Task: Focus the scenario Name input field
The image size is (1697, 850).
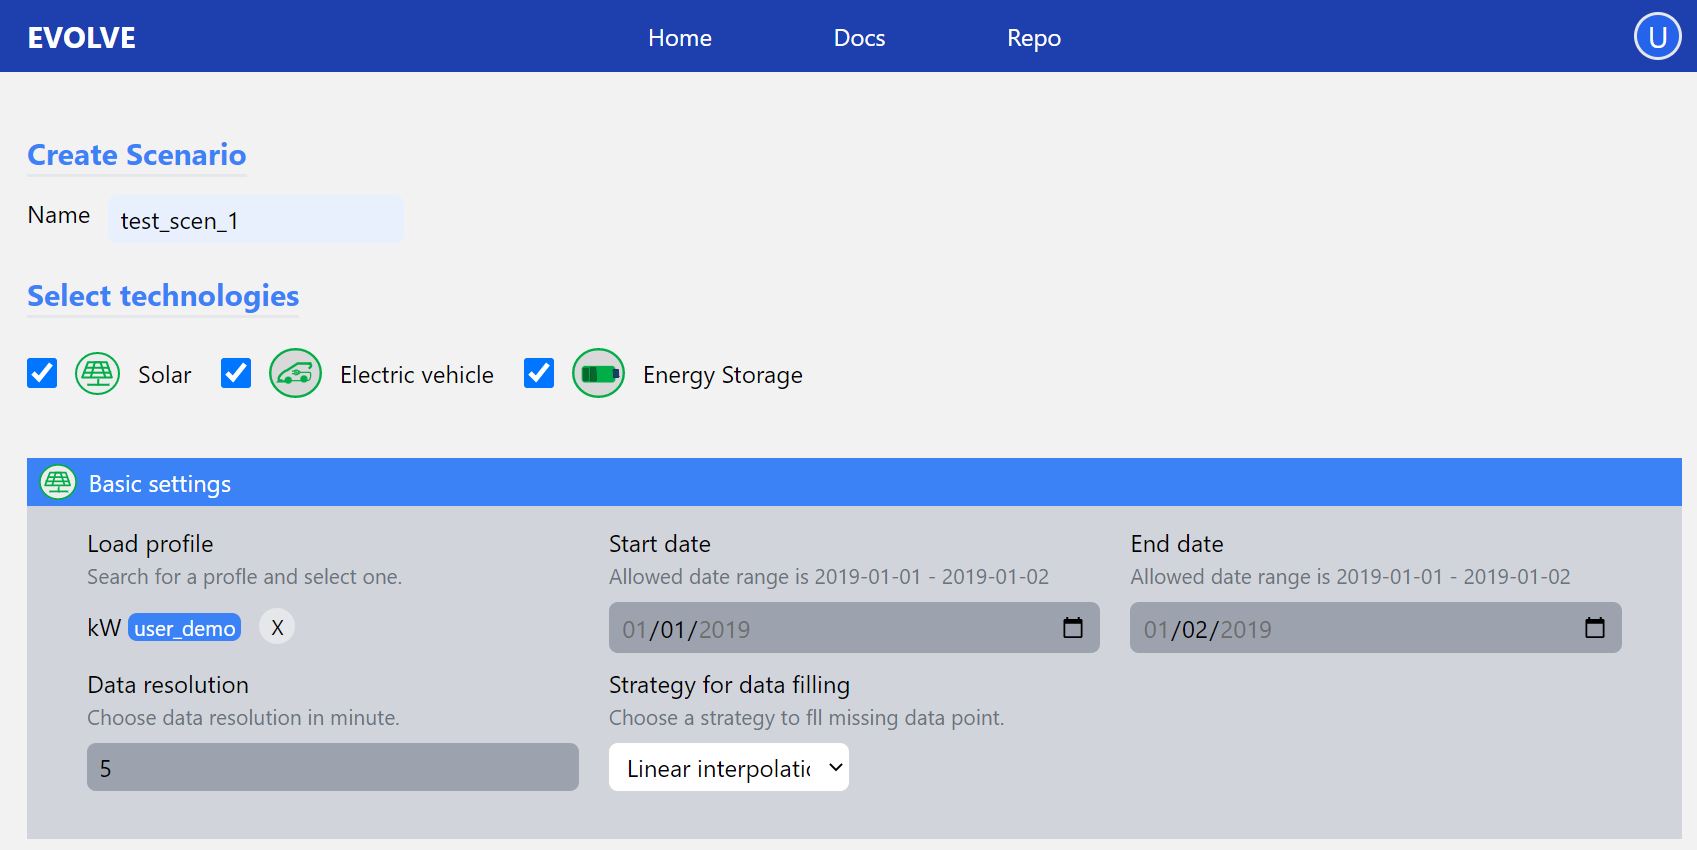Action: 255,220
